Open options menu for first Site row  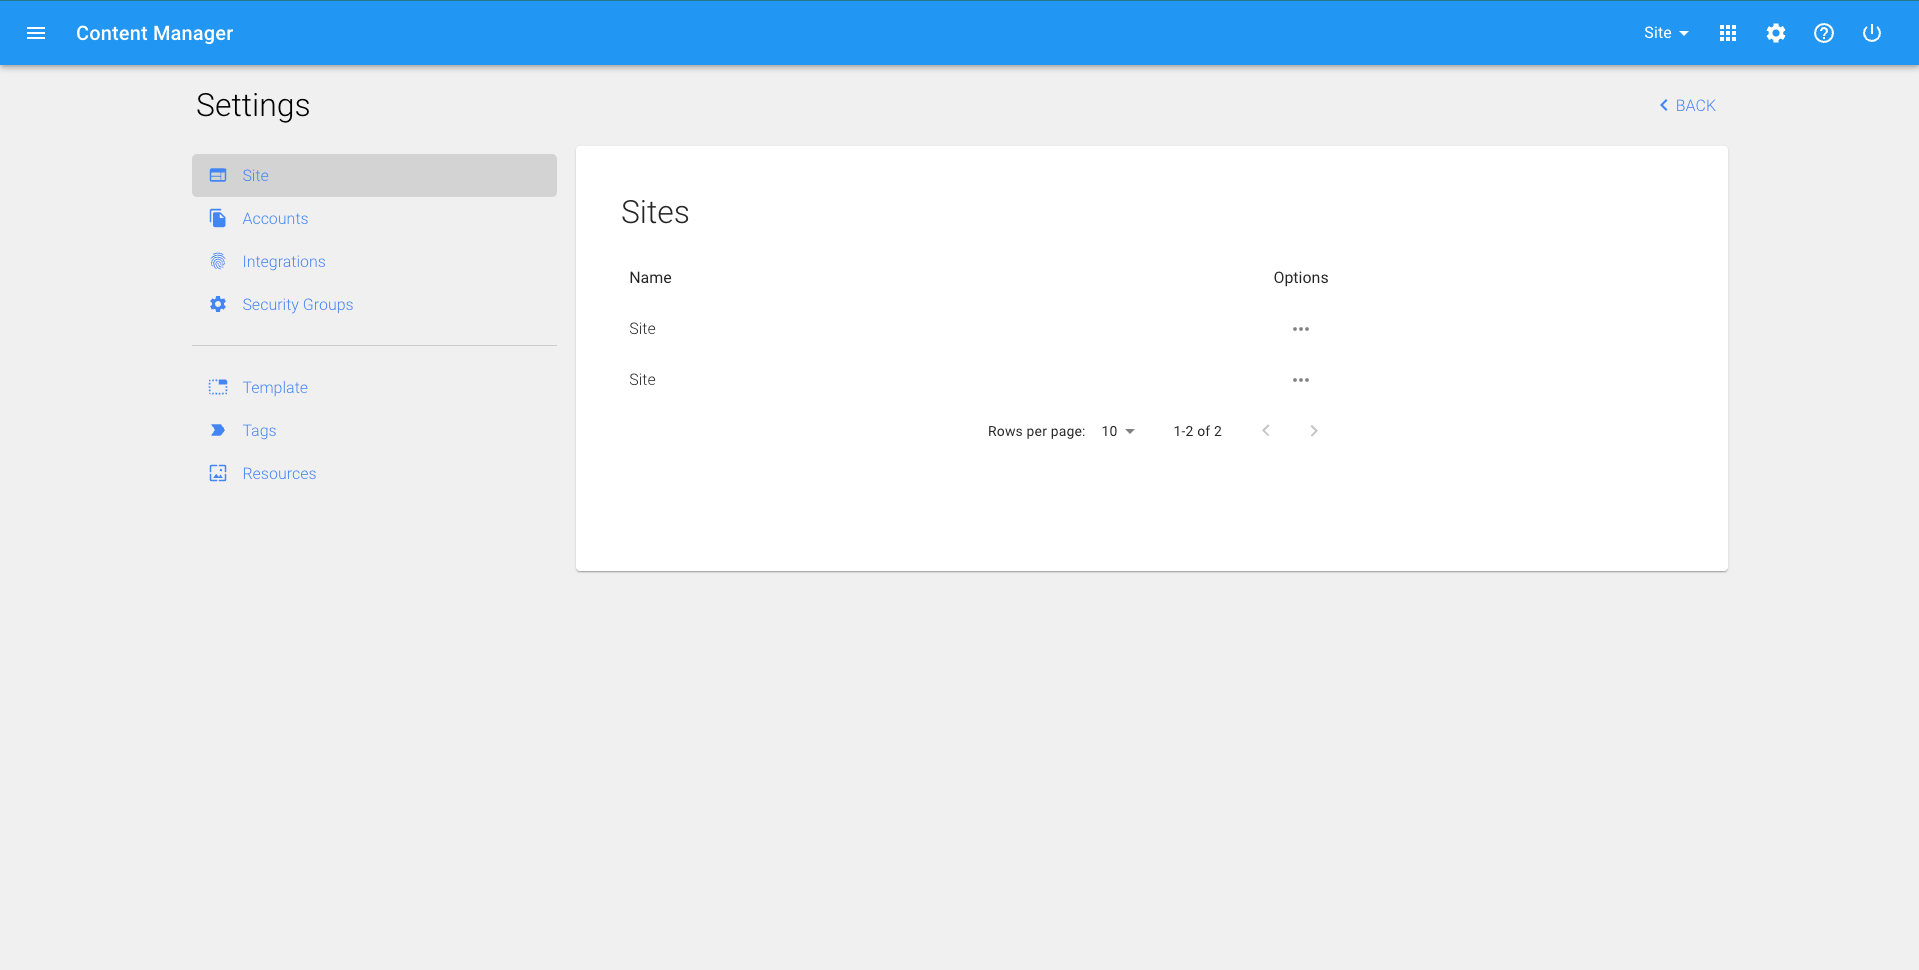(x=1300, y=329)
